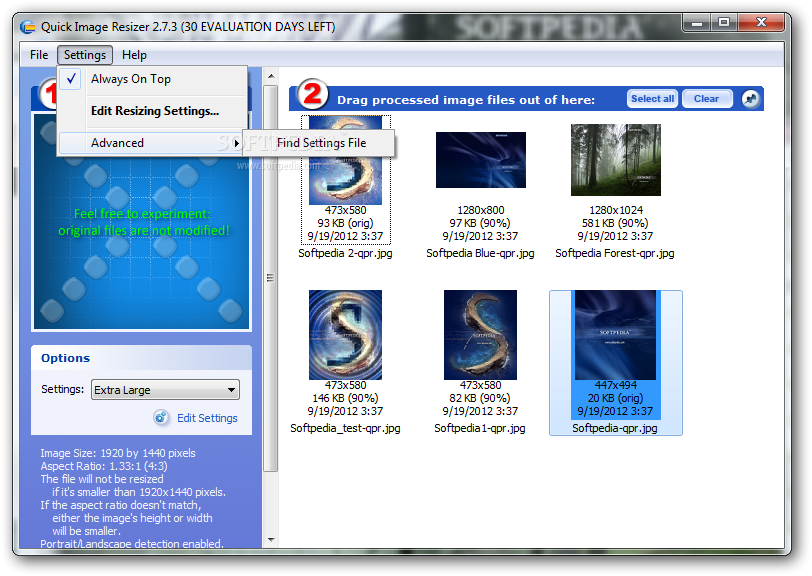Click the 581 KB (90%) size text
812x576 pixels.
(615, 223)
